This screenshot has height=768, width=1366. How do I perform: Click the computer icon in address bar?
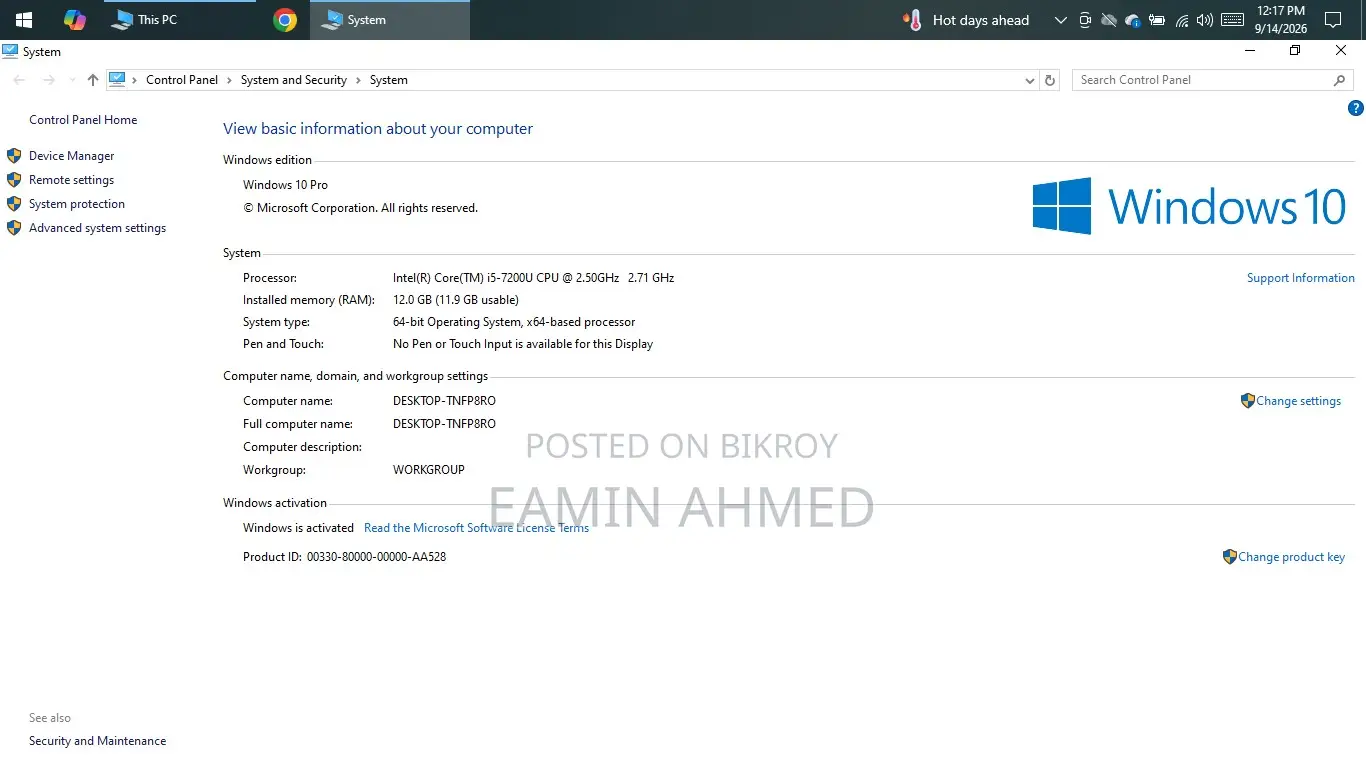[117, 79]
